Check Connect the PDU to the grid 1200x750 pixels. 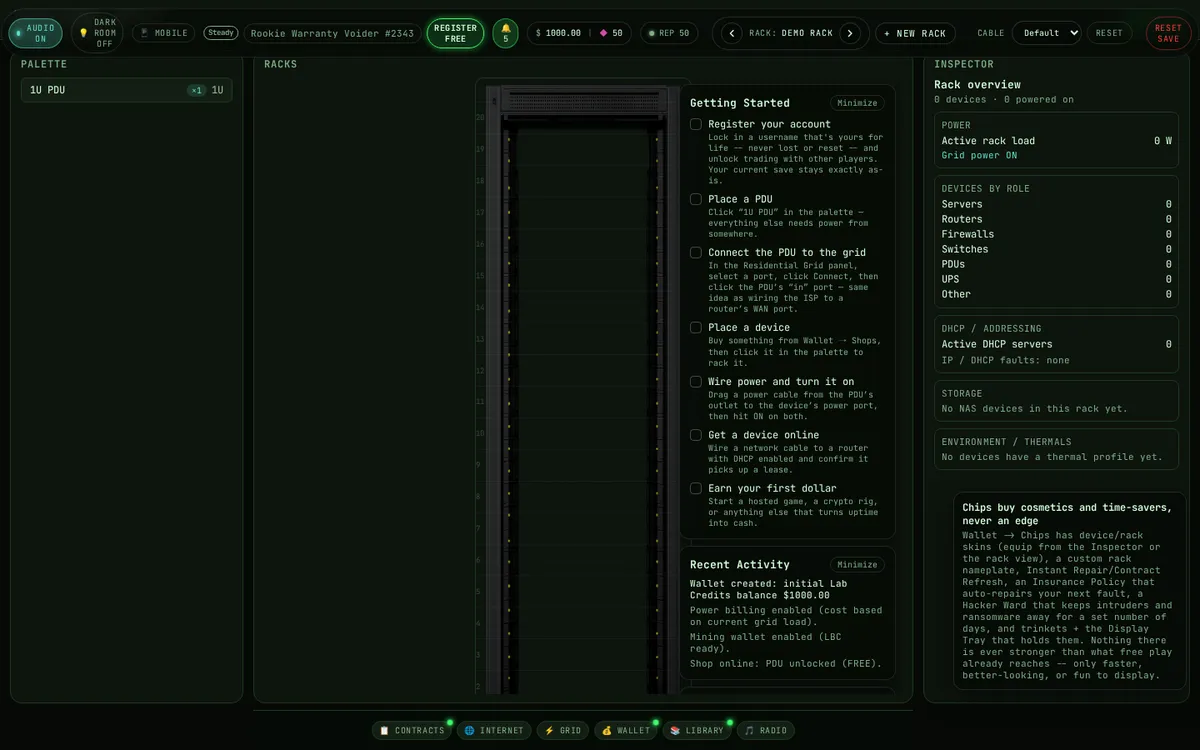(696, 252)
